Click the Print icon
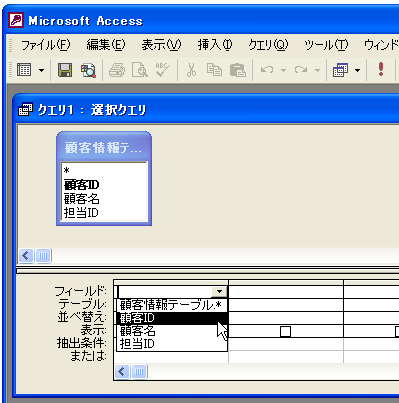Screen dimensions: 399x403 coord(117,70)
